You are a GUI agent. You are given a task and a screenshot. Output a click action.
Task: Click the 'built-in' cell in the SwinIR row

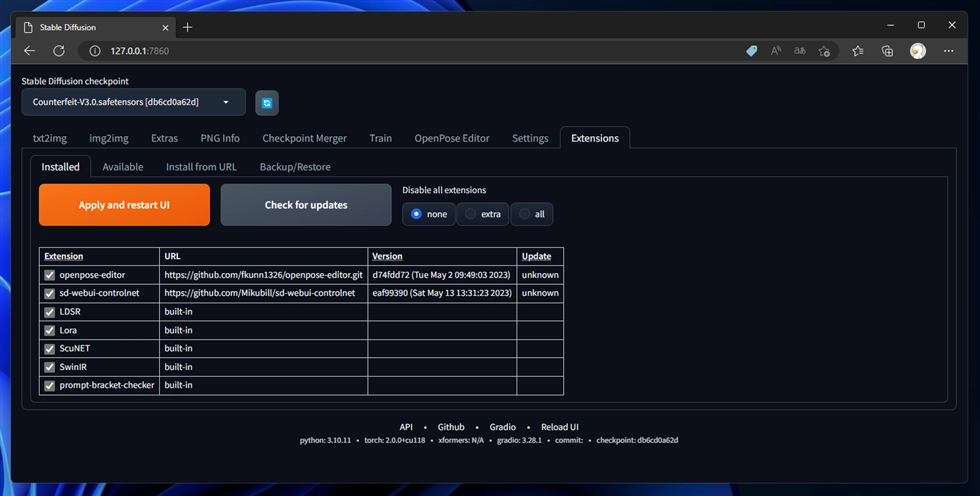click(x=263, y=367)
